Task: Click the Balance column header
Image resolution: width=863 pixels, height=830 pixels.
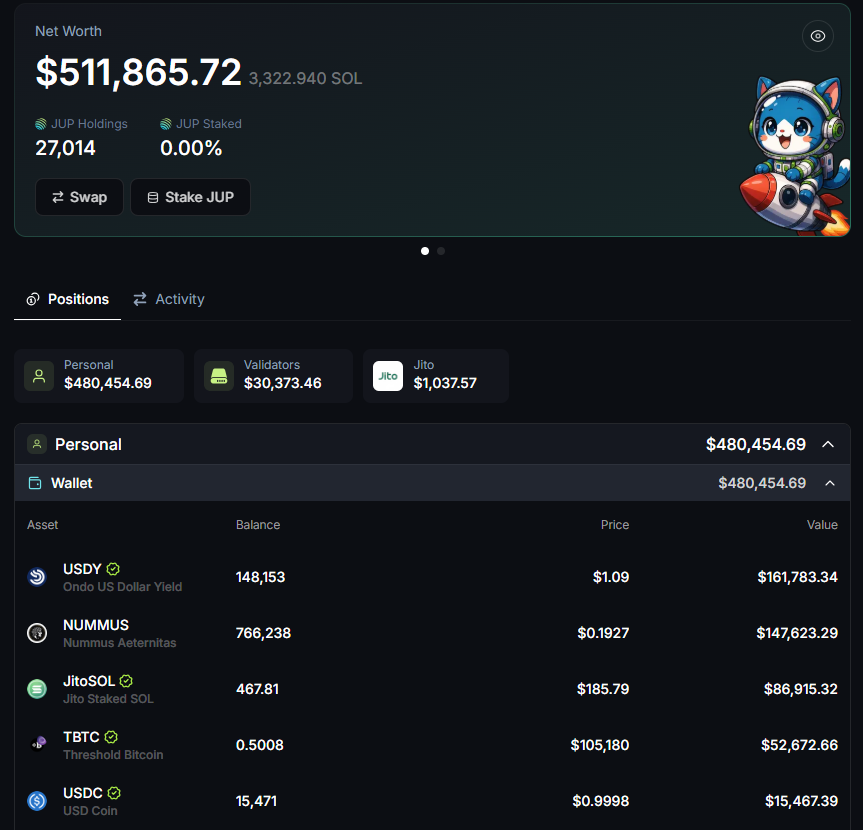Action: (258, 525)
